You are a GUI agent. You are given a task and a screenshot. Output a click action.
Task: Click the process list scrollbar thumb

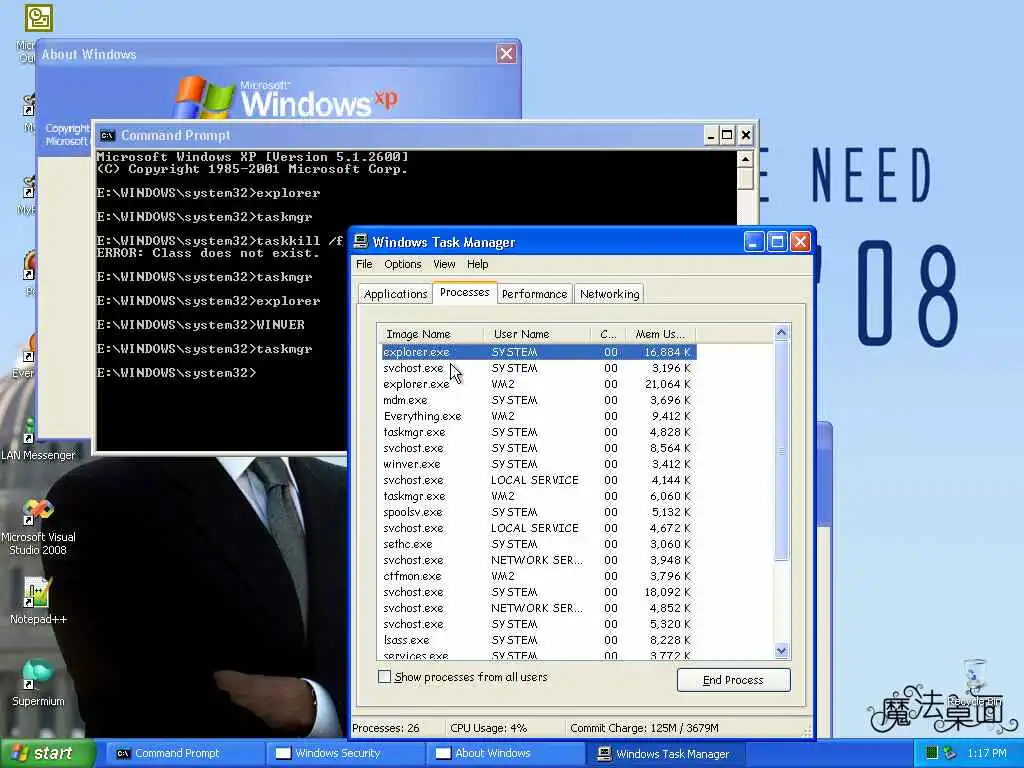pos(781,451)
